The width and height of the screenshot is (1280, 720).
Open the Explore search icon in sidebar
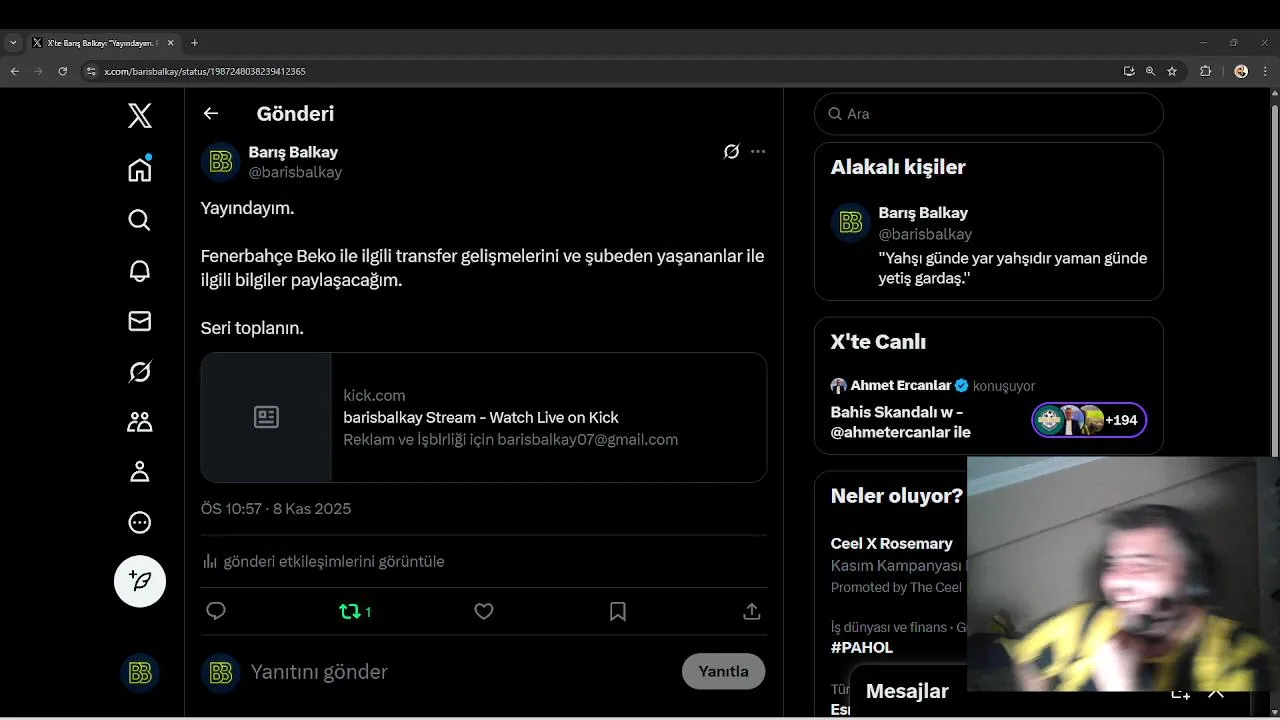click(140, 220)
